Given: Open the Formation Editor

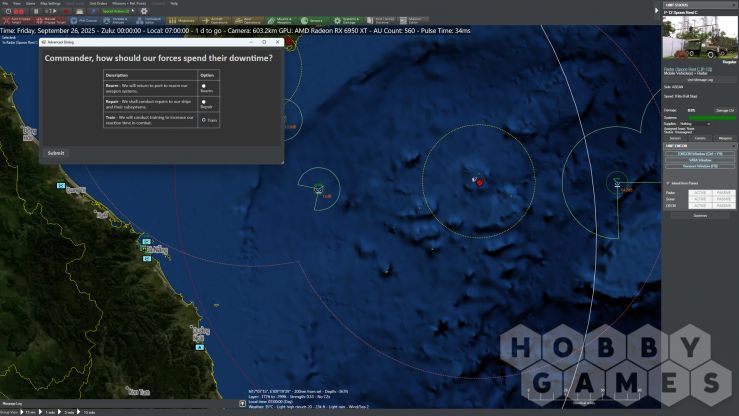Looking at the screenshot, I should click(x=149, y=20).
